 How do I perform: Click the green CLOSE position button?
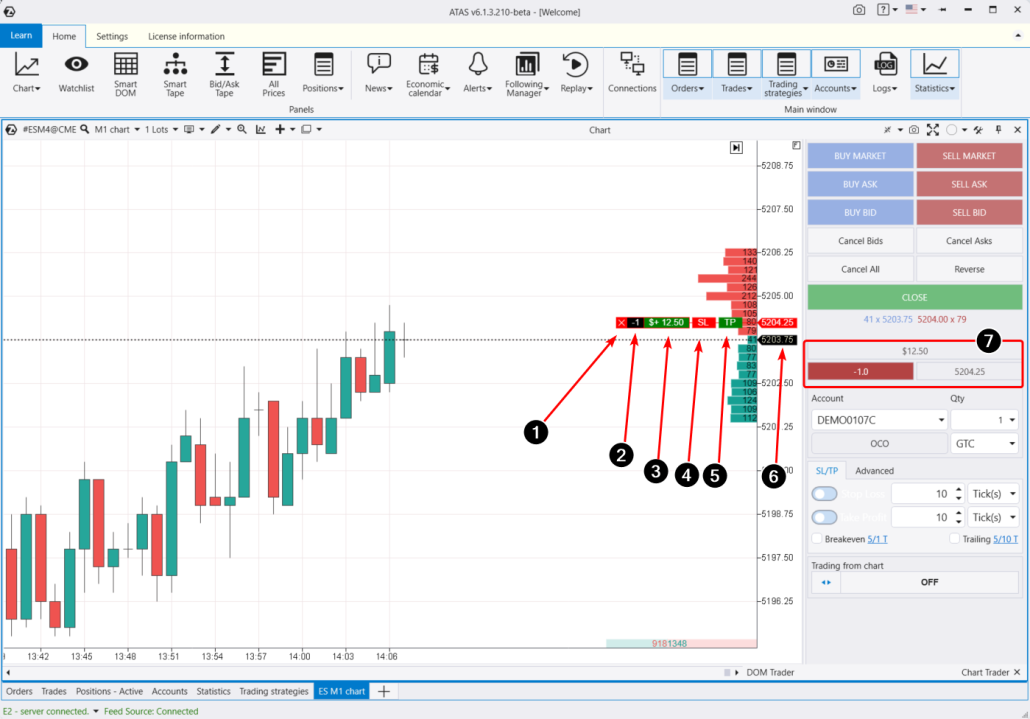[x=914, y=297]
